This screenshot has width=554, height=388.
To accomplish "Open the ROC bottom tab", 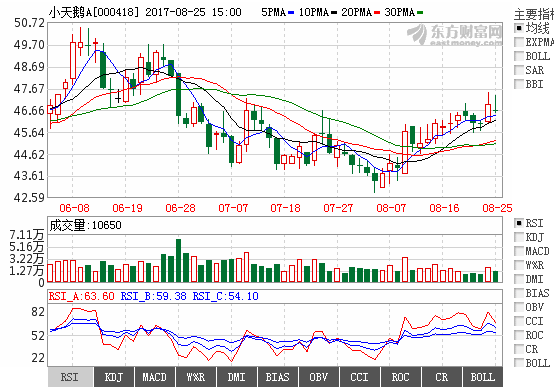I will coord(401,377).
